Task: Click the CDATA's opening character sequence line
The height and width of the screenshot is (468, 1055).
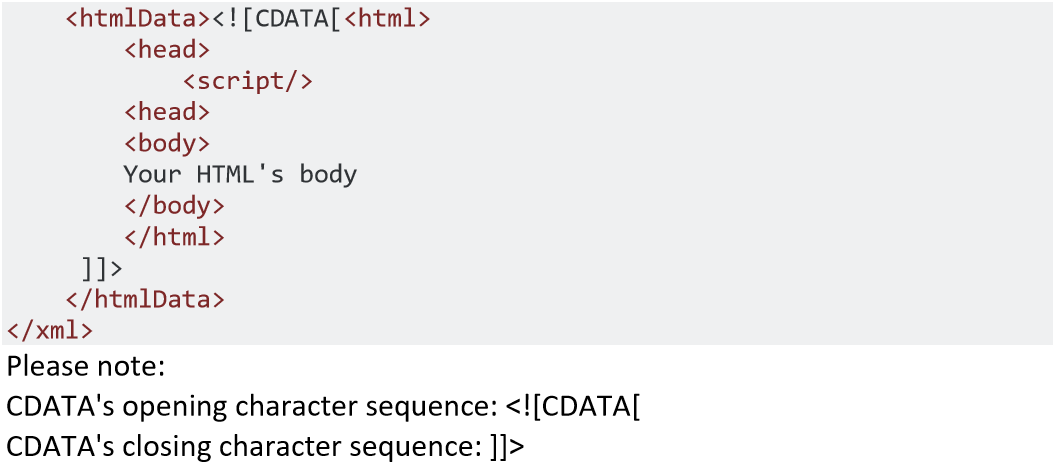Action: coord(324,406)
